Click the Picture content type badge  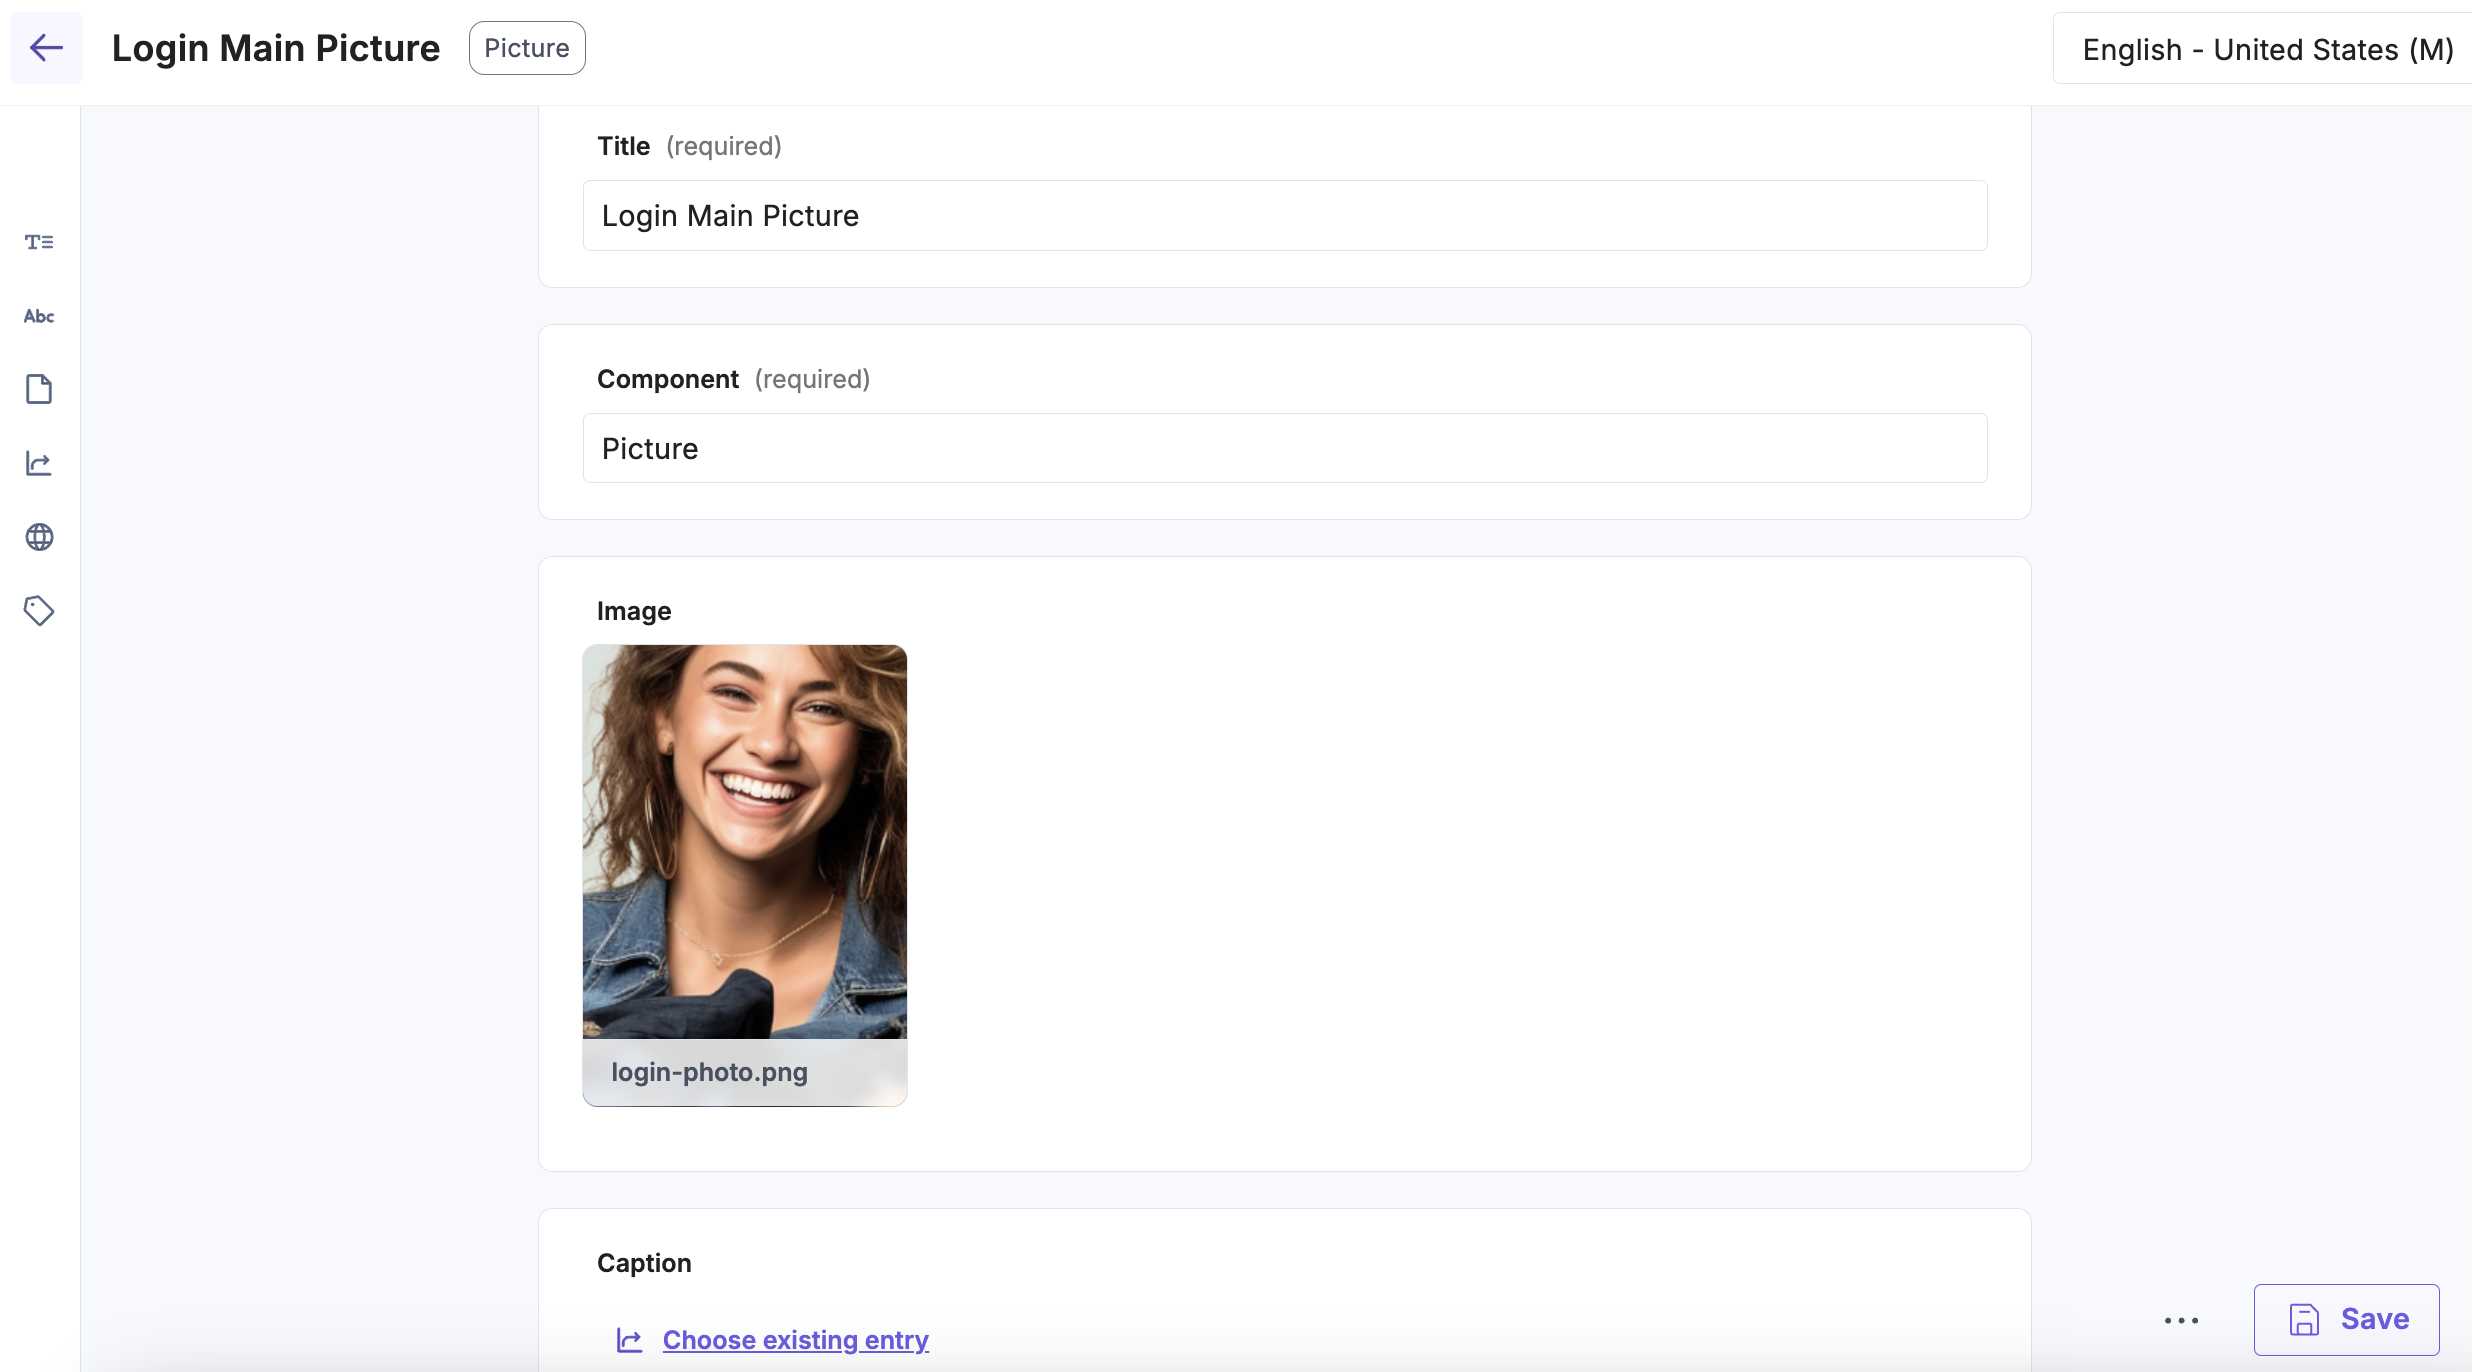tap(527, 48)
